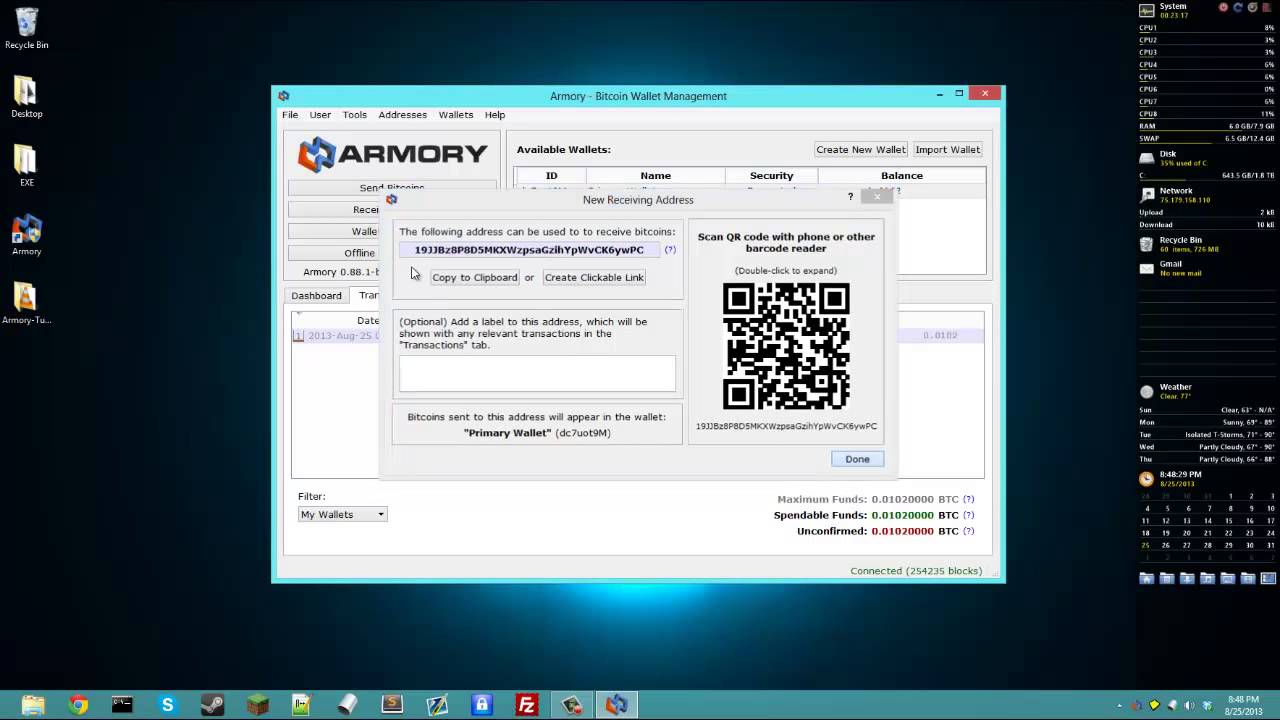Open the Addresses menu
This screenshot has width=1280, height=720.
(403, 115)
